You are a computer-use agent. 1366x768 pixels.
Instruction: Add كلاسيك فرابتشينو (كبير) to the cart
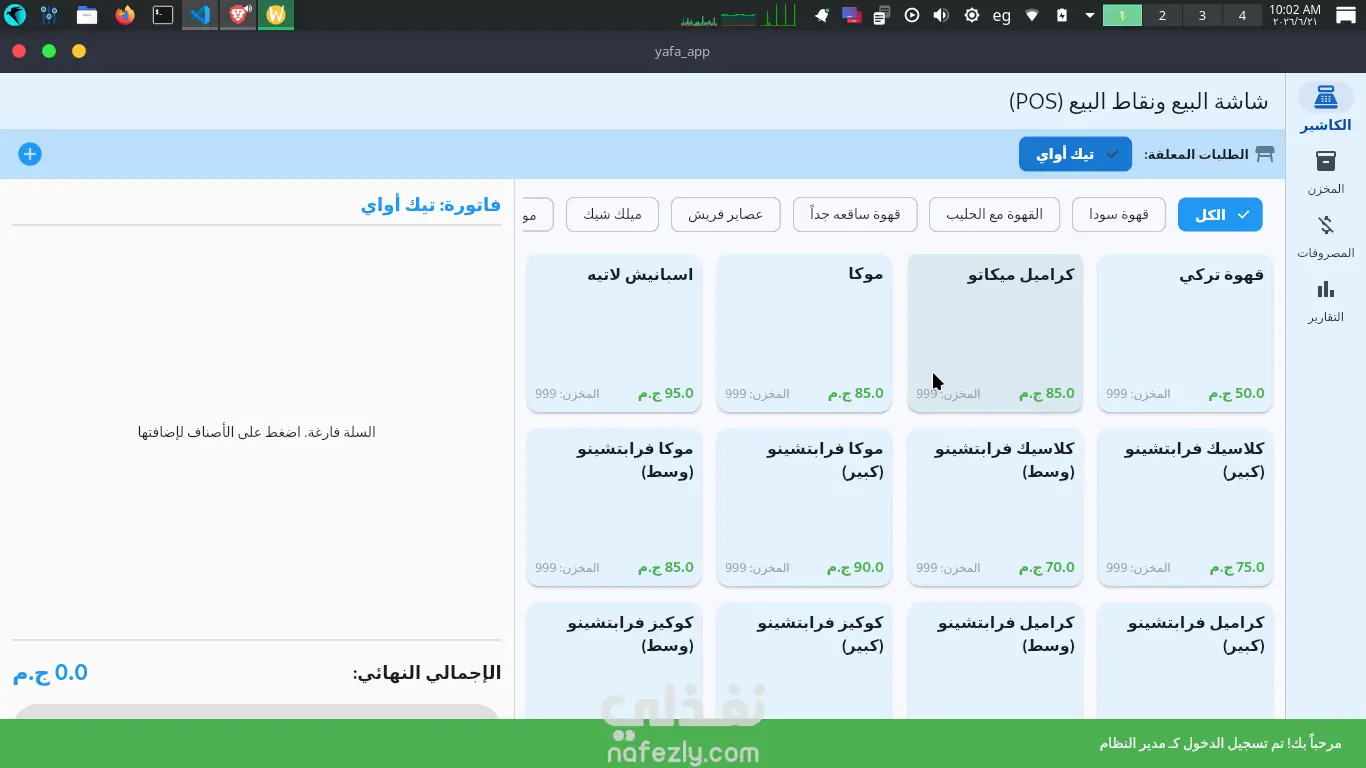click(x=1185, y=507)
